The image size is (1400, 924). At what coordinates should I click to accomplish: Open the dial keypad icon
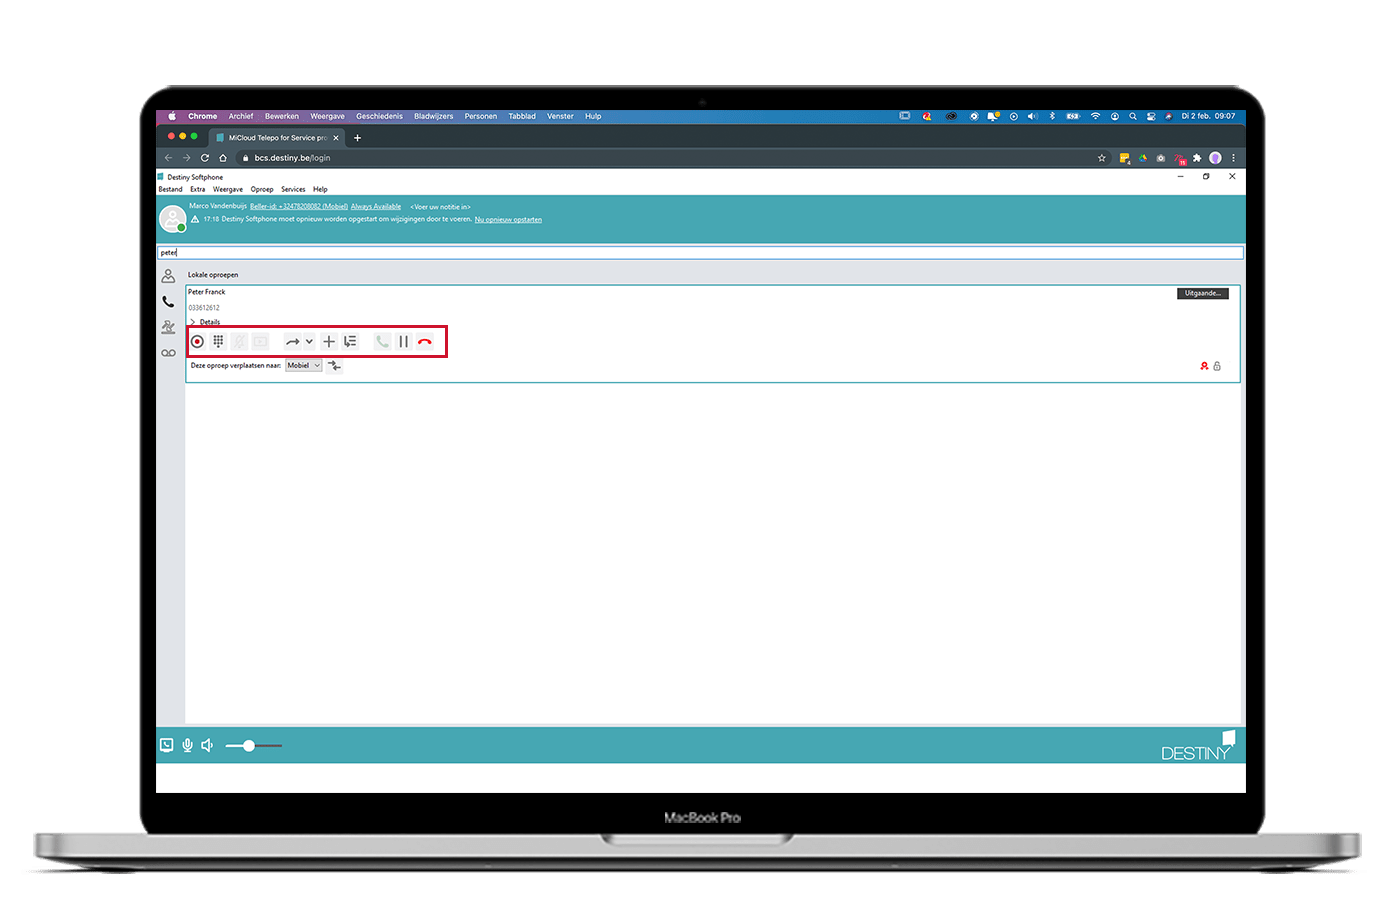pyautogui.click(x=218, y=342)
